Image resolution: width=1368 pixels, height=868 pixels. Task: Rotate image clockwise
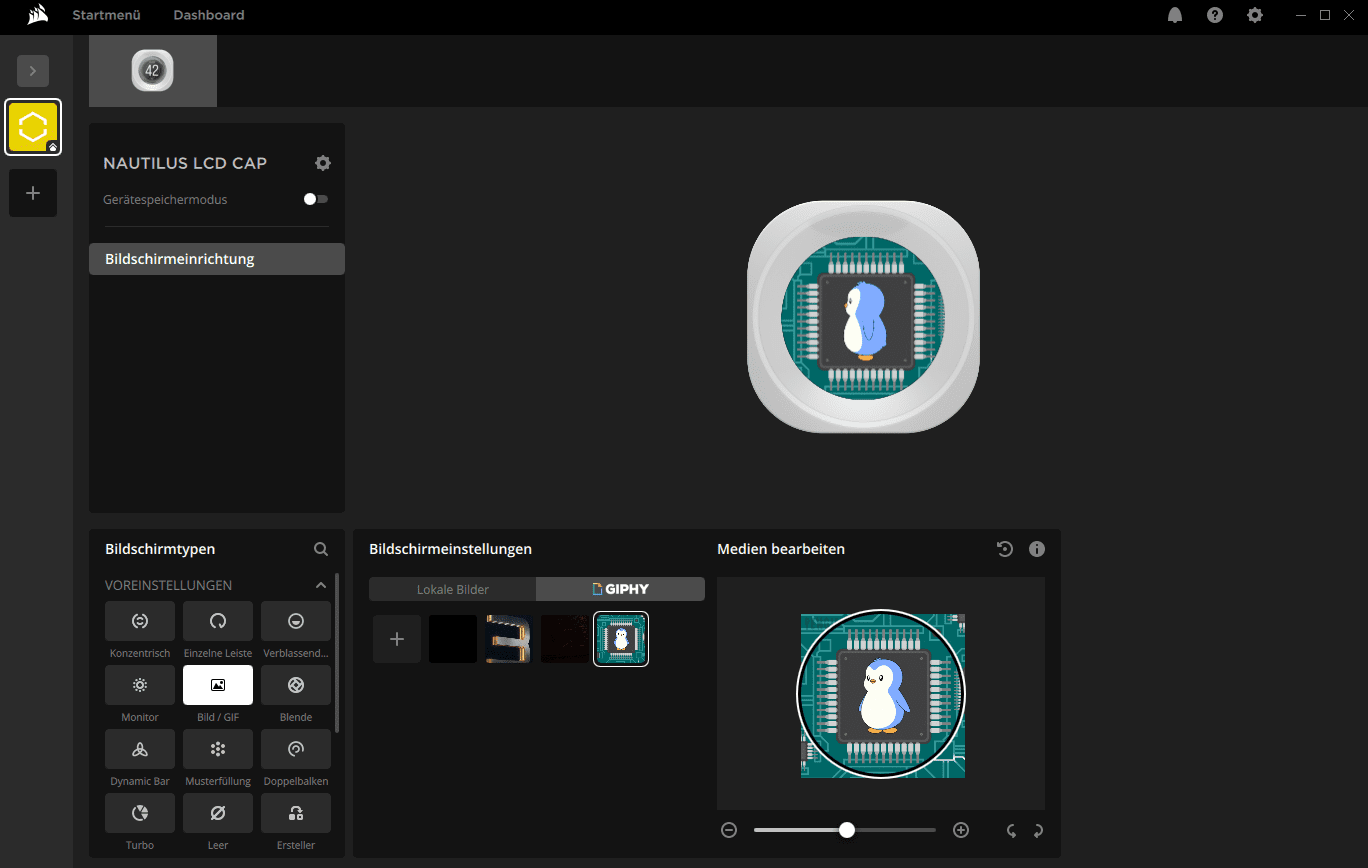point(1038,830)
